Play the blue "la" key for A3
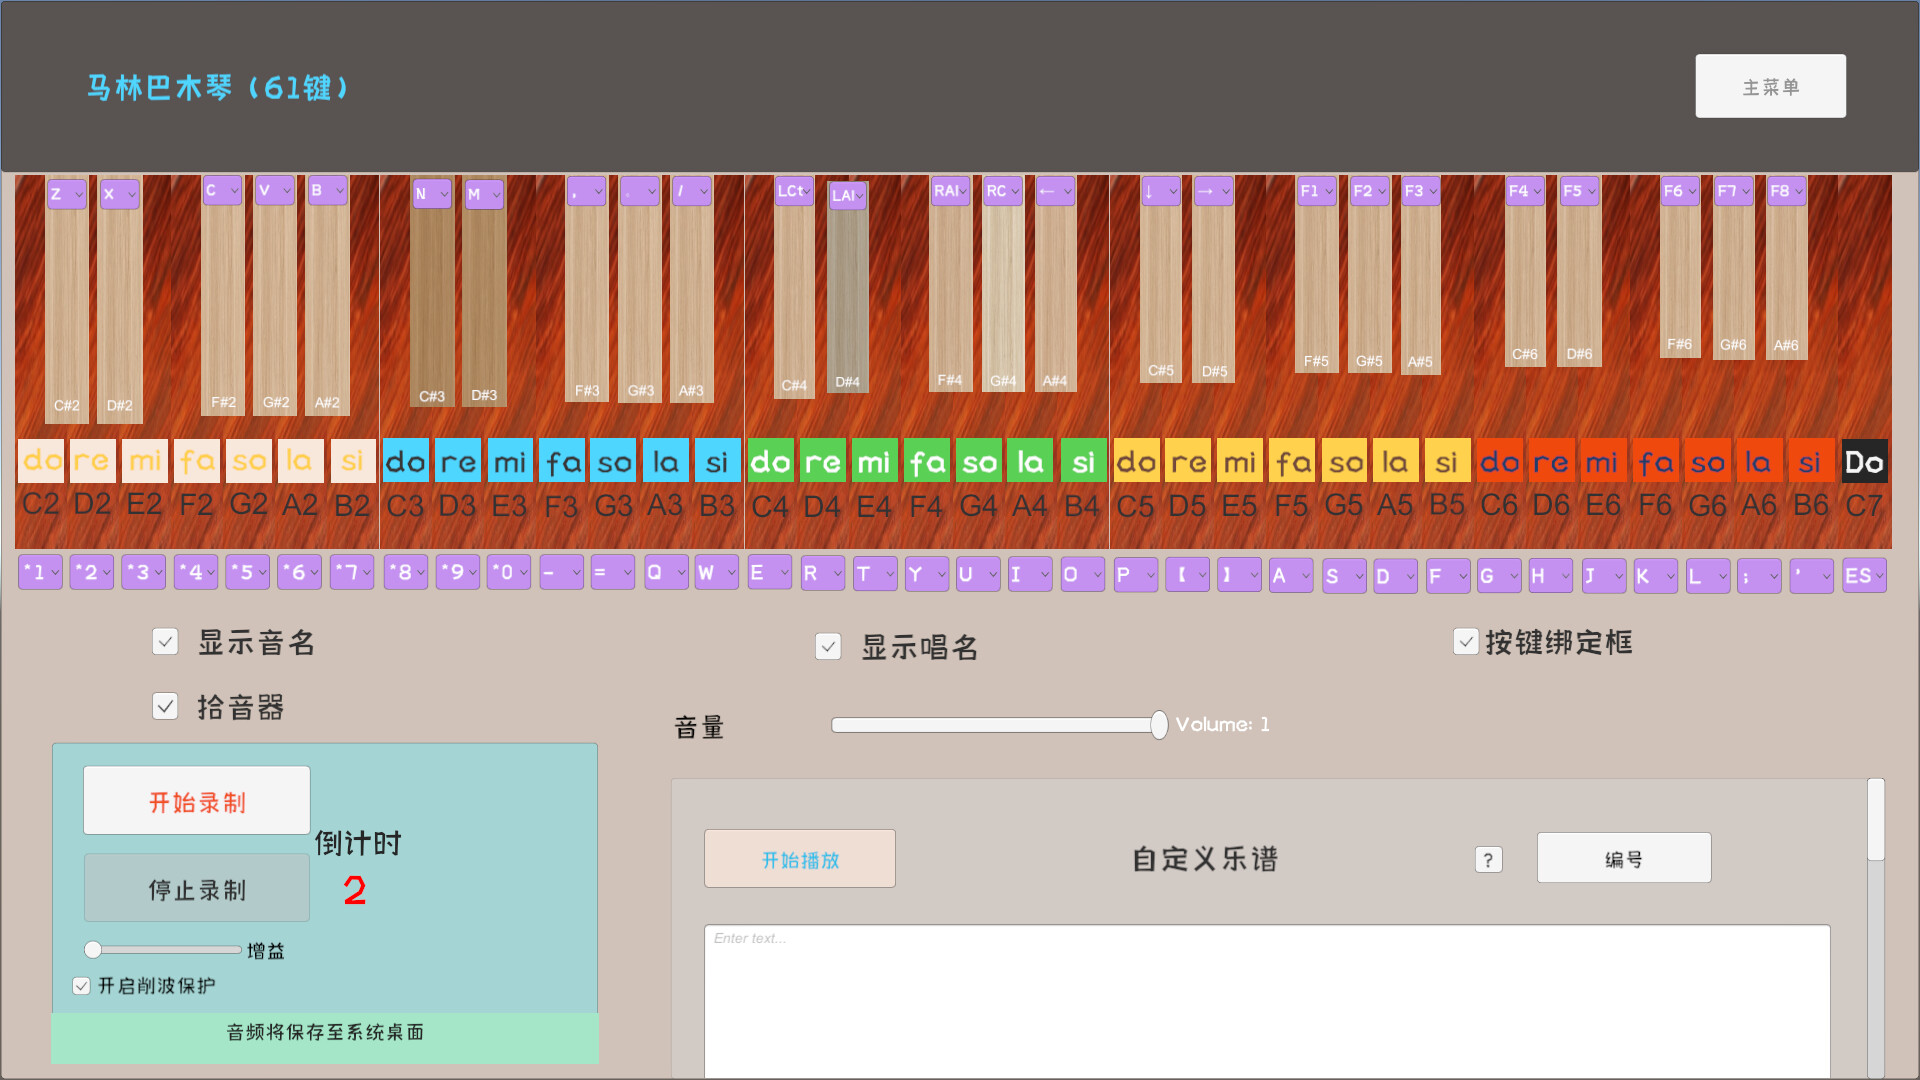 click(665, 460)
